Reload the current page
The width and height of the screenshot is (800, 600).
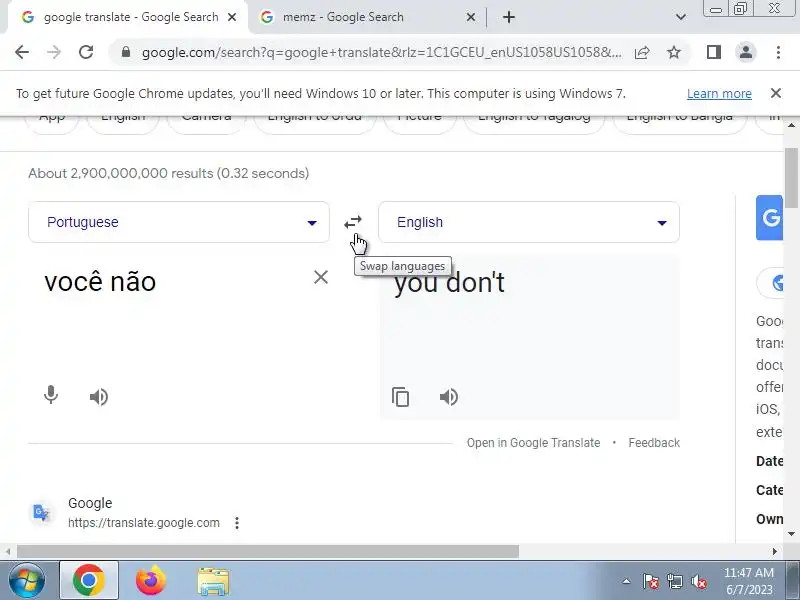click(86, 52)
